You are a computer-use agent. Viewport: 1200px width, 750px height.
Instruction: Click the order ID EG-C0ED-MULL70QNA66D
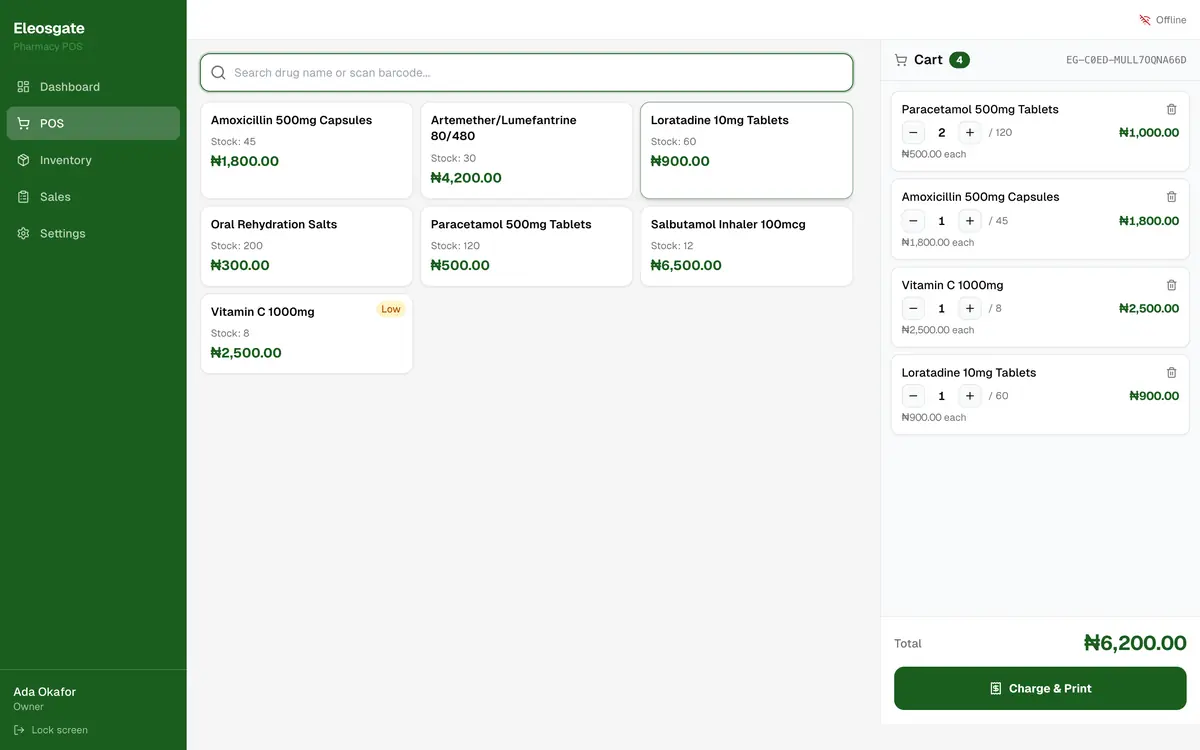pyautogui.click(x=1126, y=60)
